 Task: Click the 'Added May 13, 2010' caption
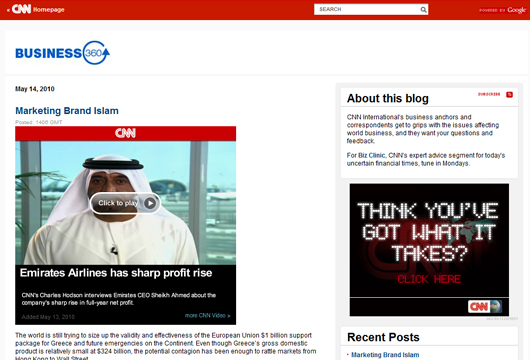click(x=48, y=317)
